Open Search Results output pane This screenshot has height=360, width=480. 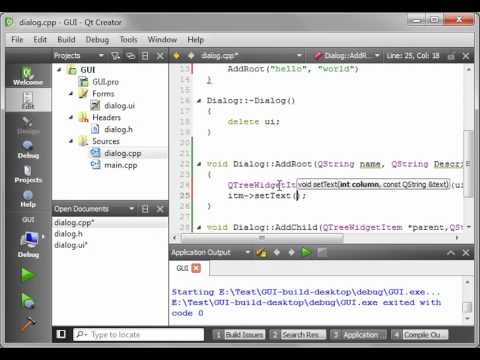298,334
